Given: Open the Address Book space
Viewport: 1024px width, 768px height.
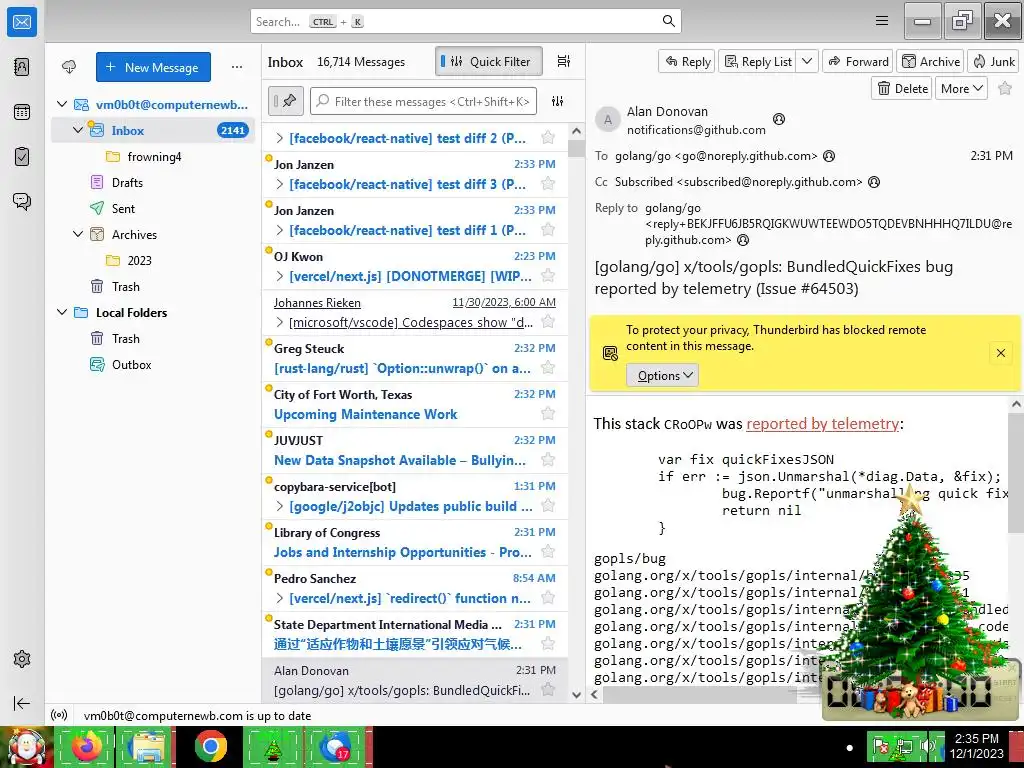Looking at the screenshot, I should point(22,67).
